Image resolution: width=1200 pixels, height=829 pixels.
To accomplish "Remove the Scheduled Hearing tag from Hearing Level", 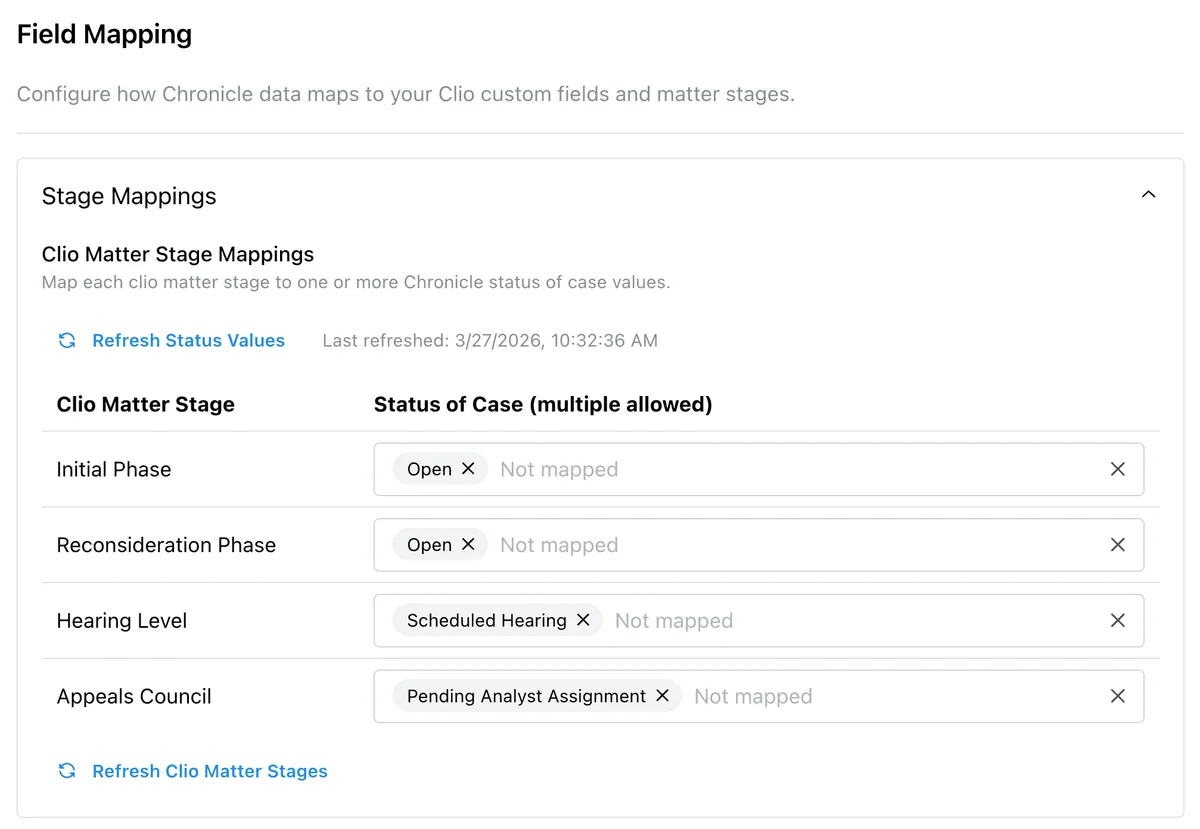I will click(x=583, y=620).
